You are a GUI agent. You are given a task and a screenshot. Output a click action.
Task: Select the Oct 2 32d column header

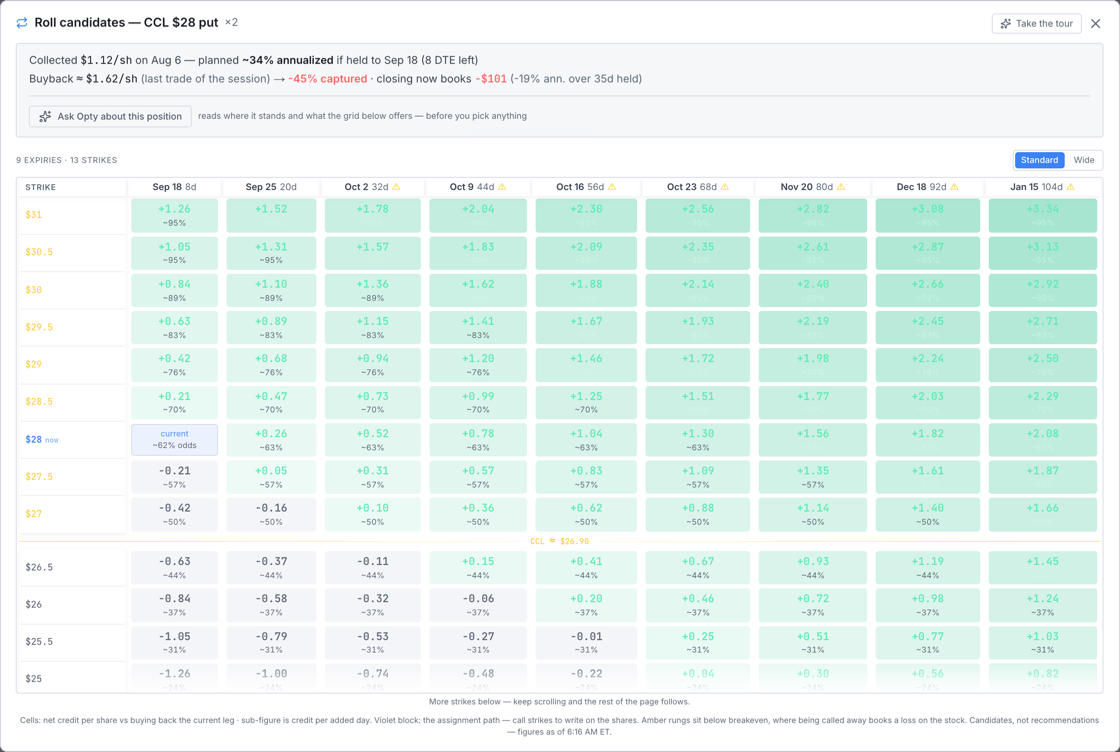372,187
